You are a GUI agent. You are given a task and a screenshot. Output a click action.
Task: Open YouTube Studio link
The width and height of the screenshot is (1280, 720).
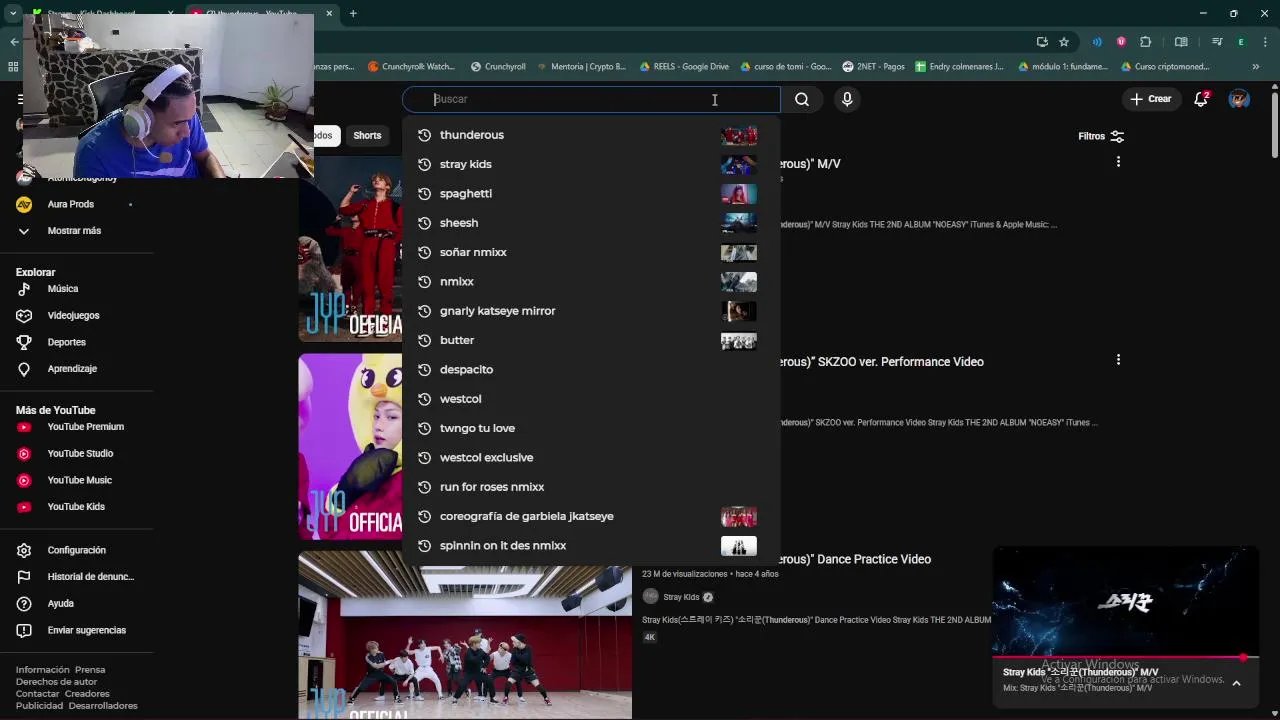80,454
